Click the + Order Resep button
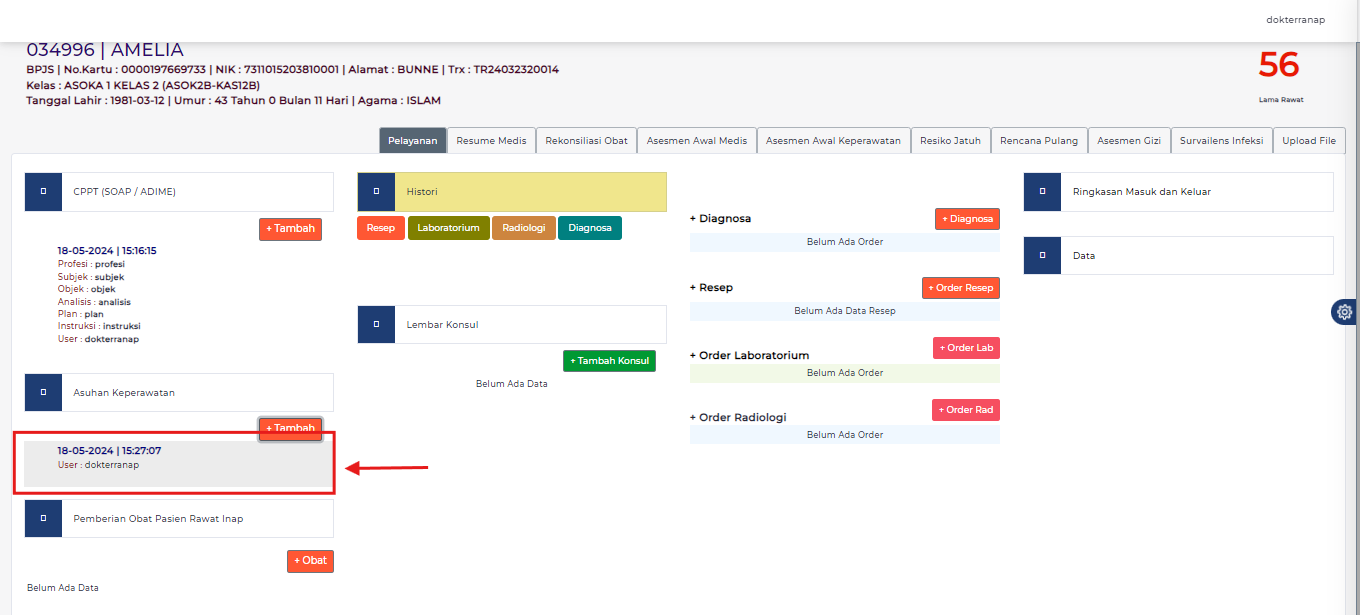 click(x=960, y=288)
